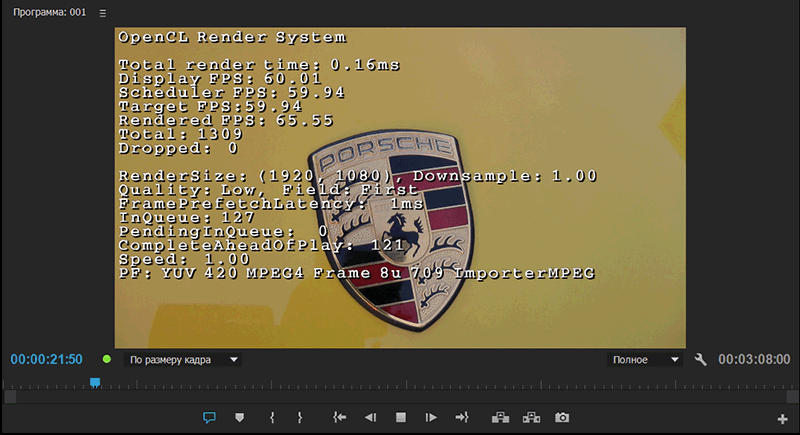The height and width of the screenshot is (435, 800).
Task: Click the 'Программа: 001' panel title
Action: [49, 12]
